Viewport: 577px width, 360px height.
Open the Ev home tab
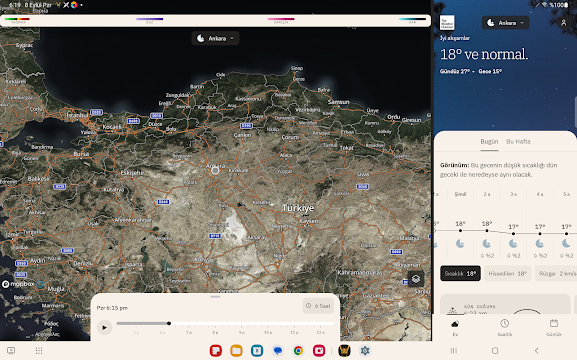click(x=455, y=328)
